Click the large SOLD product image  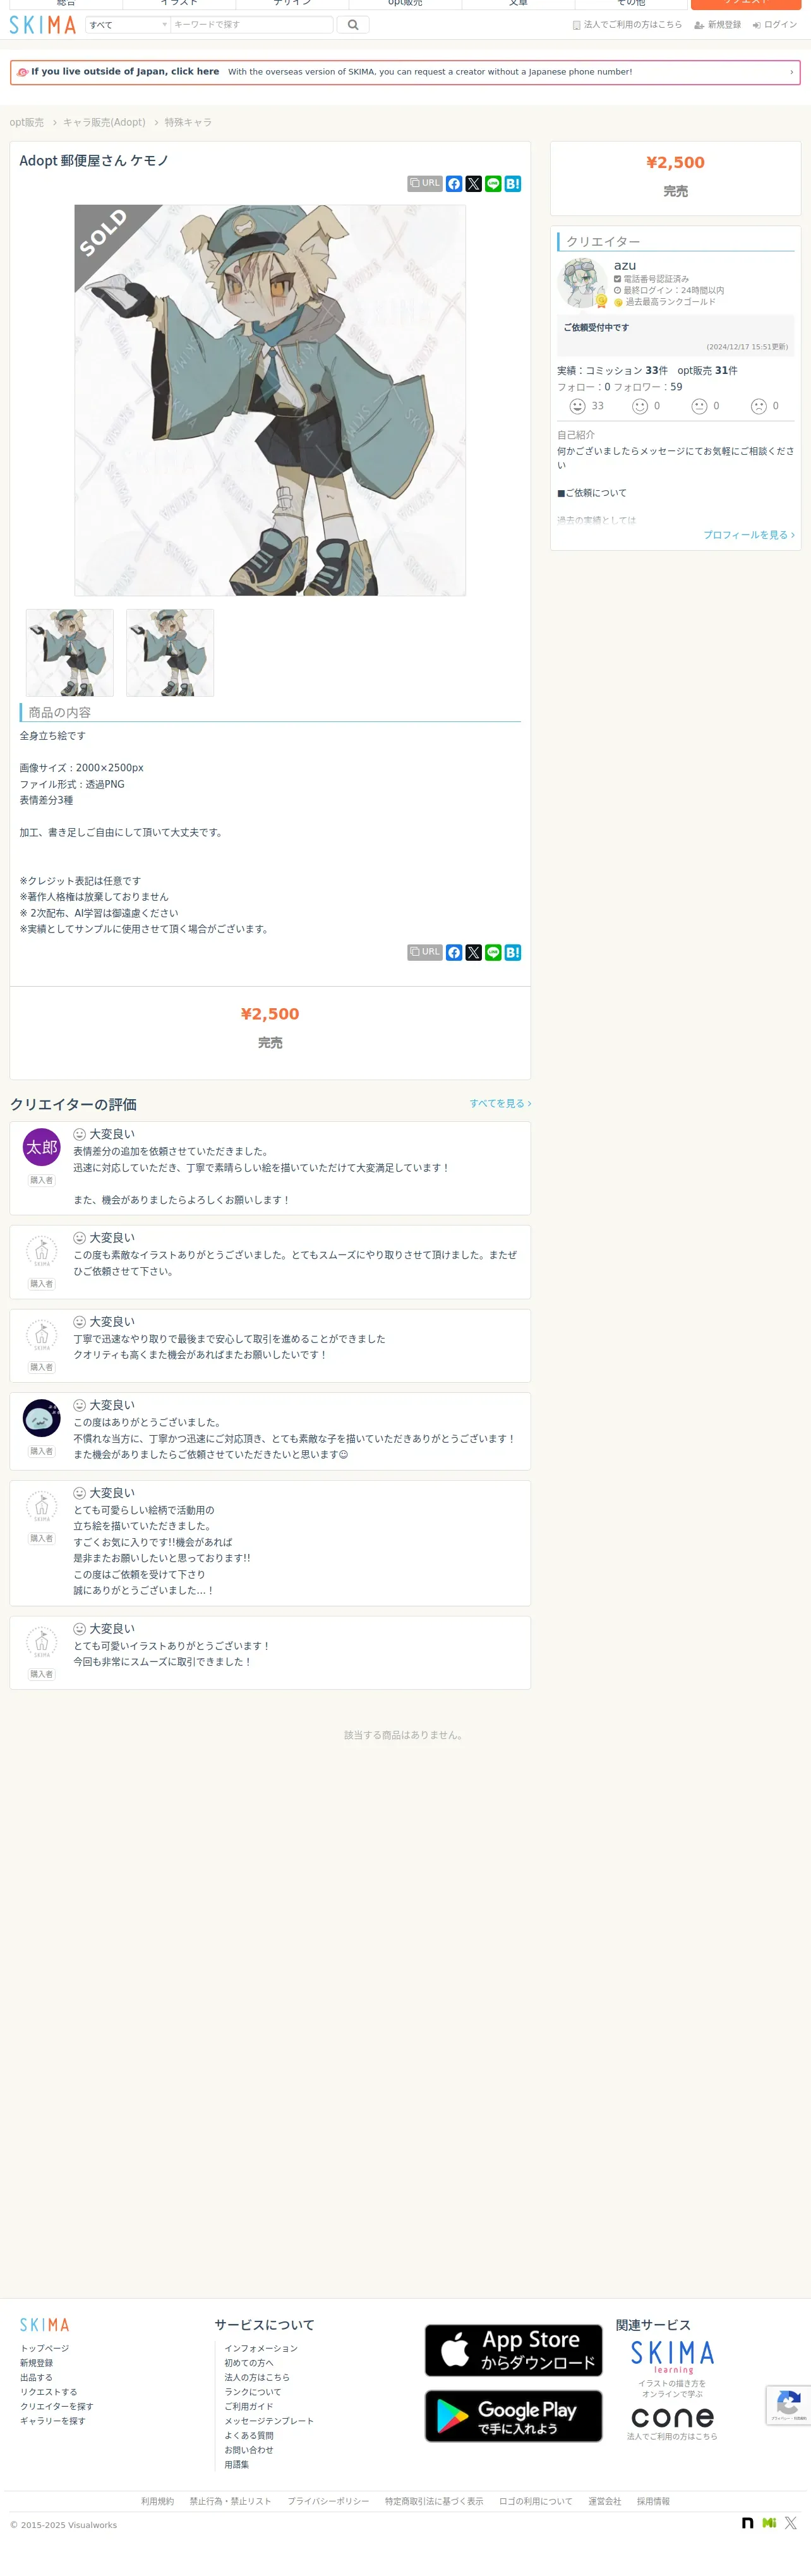coord(270,400)
